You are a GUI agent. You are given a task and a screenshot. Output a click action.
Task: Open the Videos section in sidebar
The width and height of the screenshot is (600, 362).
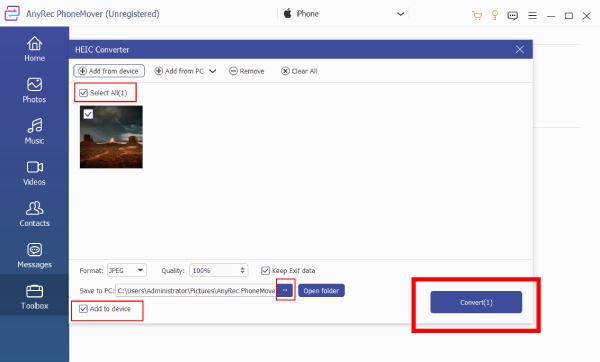[x=34, y=173]
